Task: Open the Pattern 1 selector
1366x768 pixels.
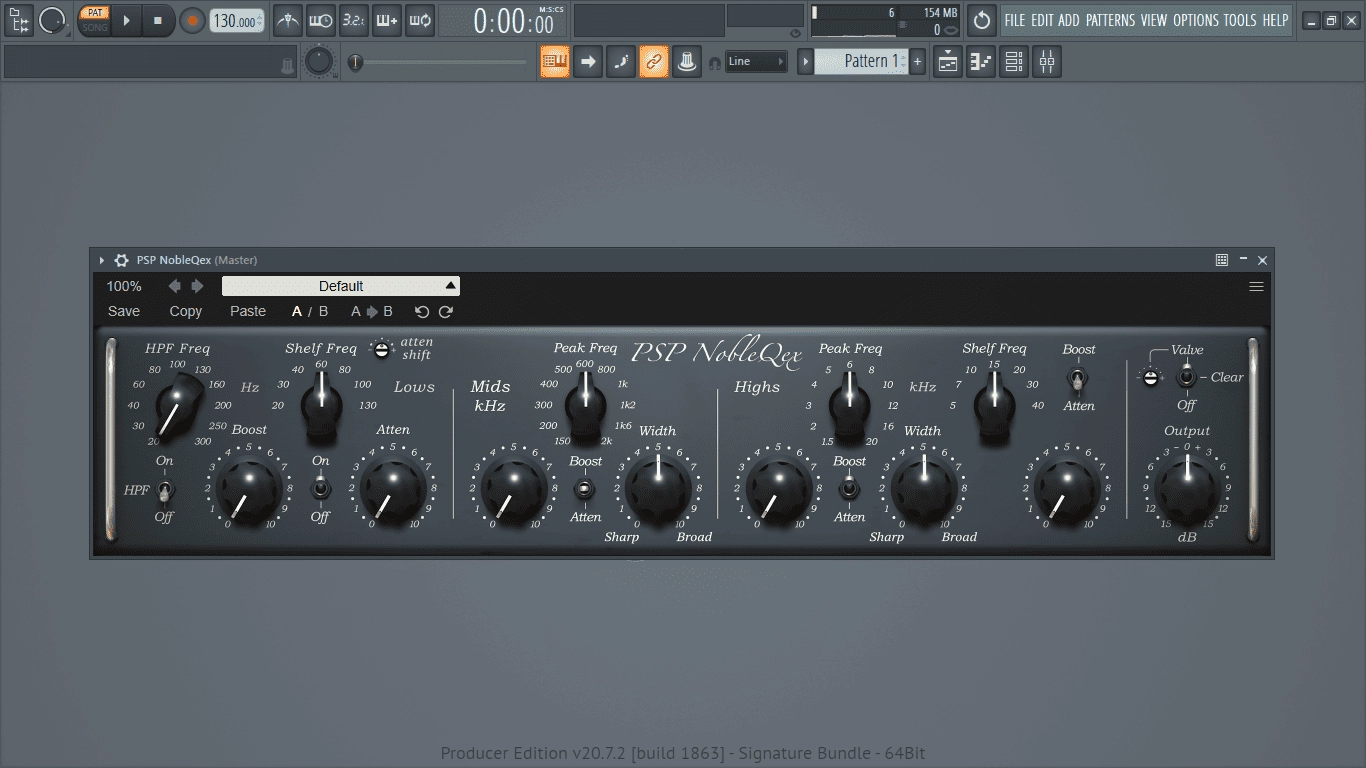Action: pyautogui.click(x=861, y=62)
